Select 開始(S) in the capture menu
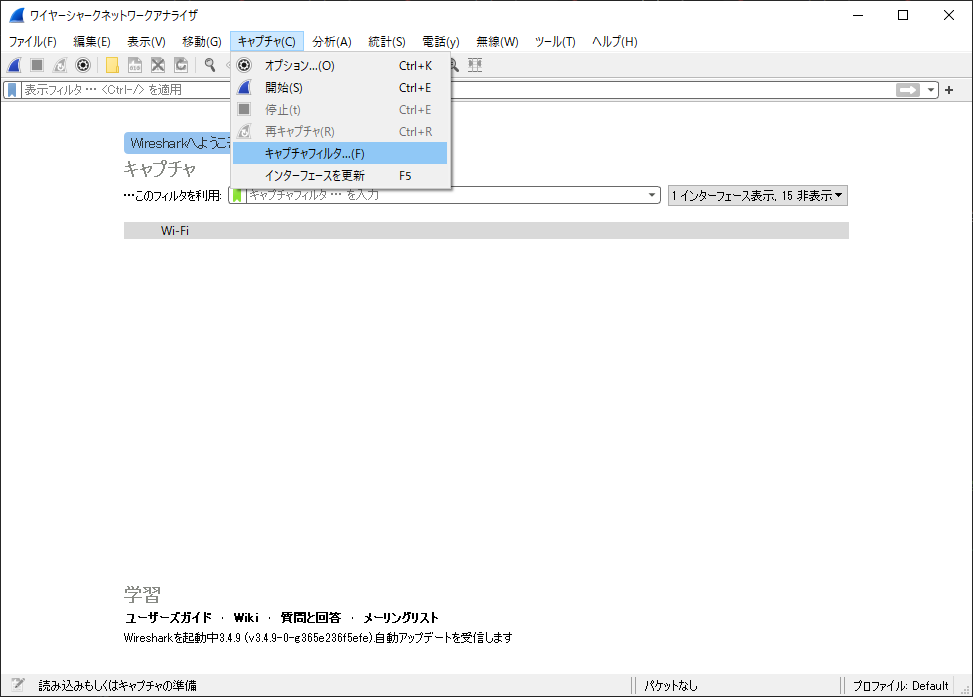Viewport: 973px width, 697px height. [340, 88]
